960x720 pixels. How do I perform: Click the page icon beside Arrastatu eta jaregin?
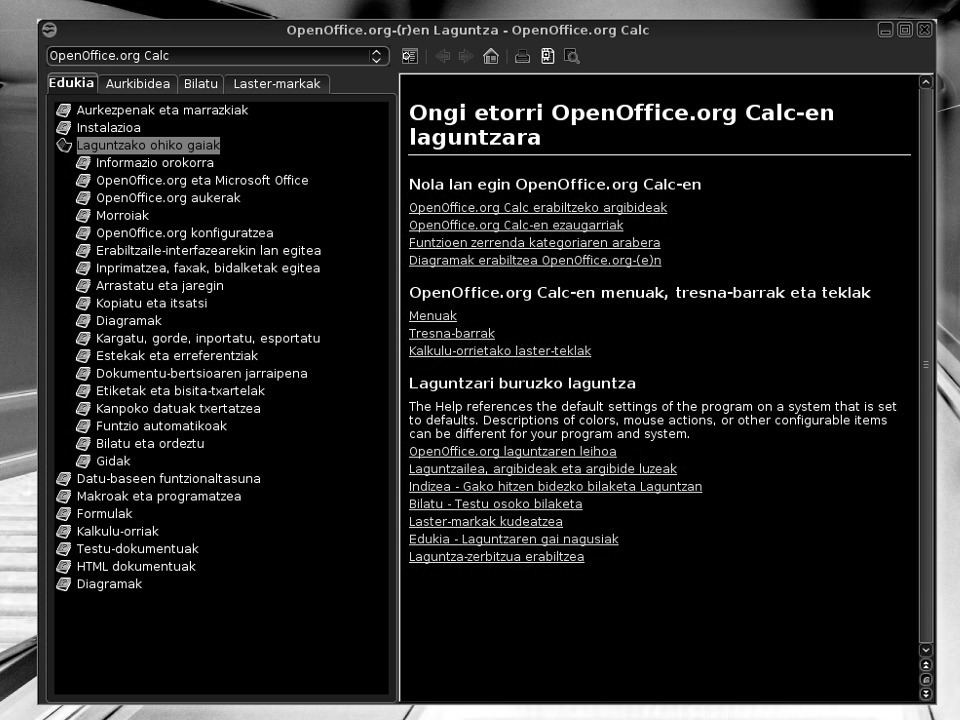click(x=83, y=286)
